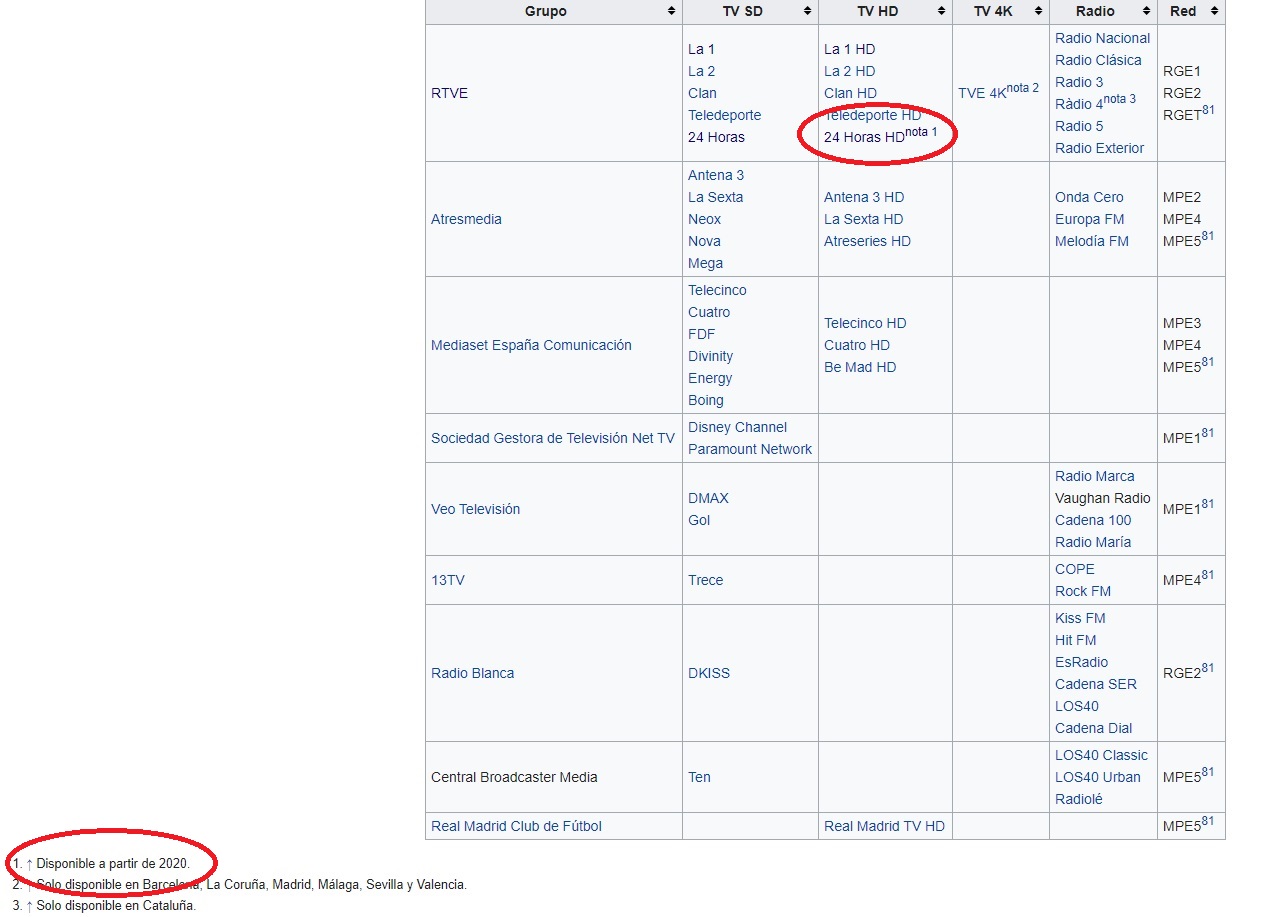Go to the Disney Channel article

pos(738,427)
